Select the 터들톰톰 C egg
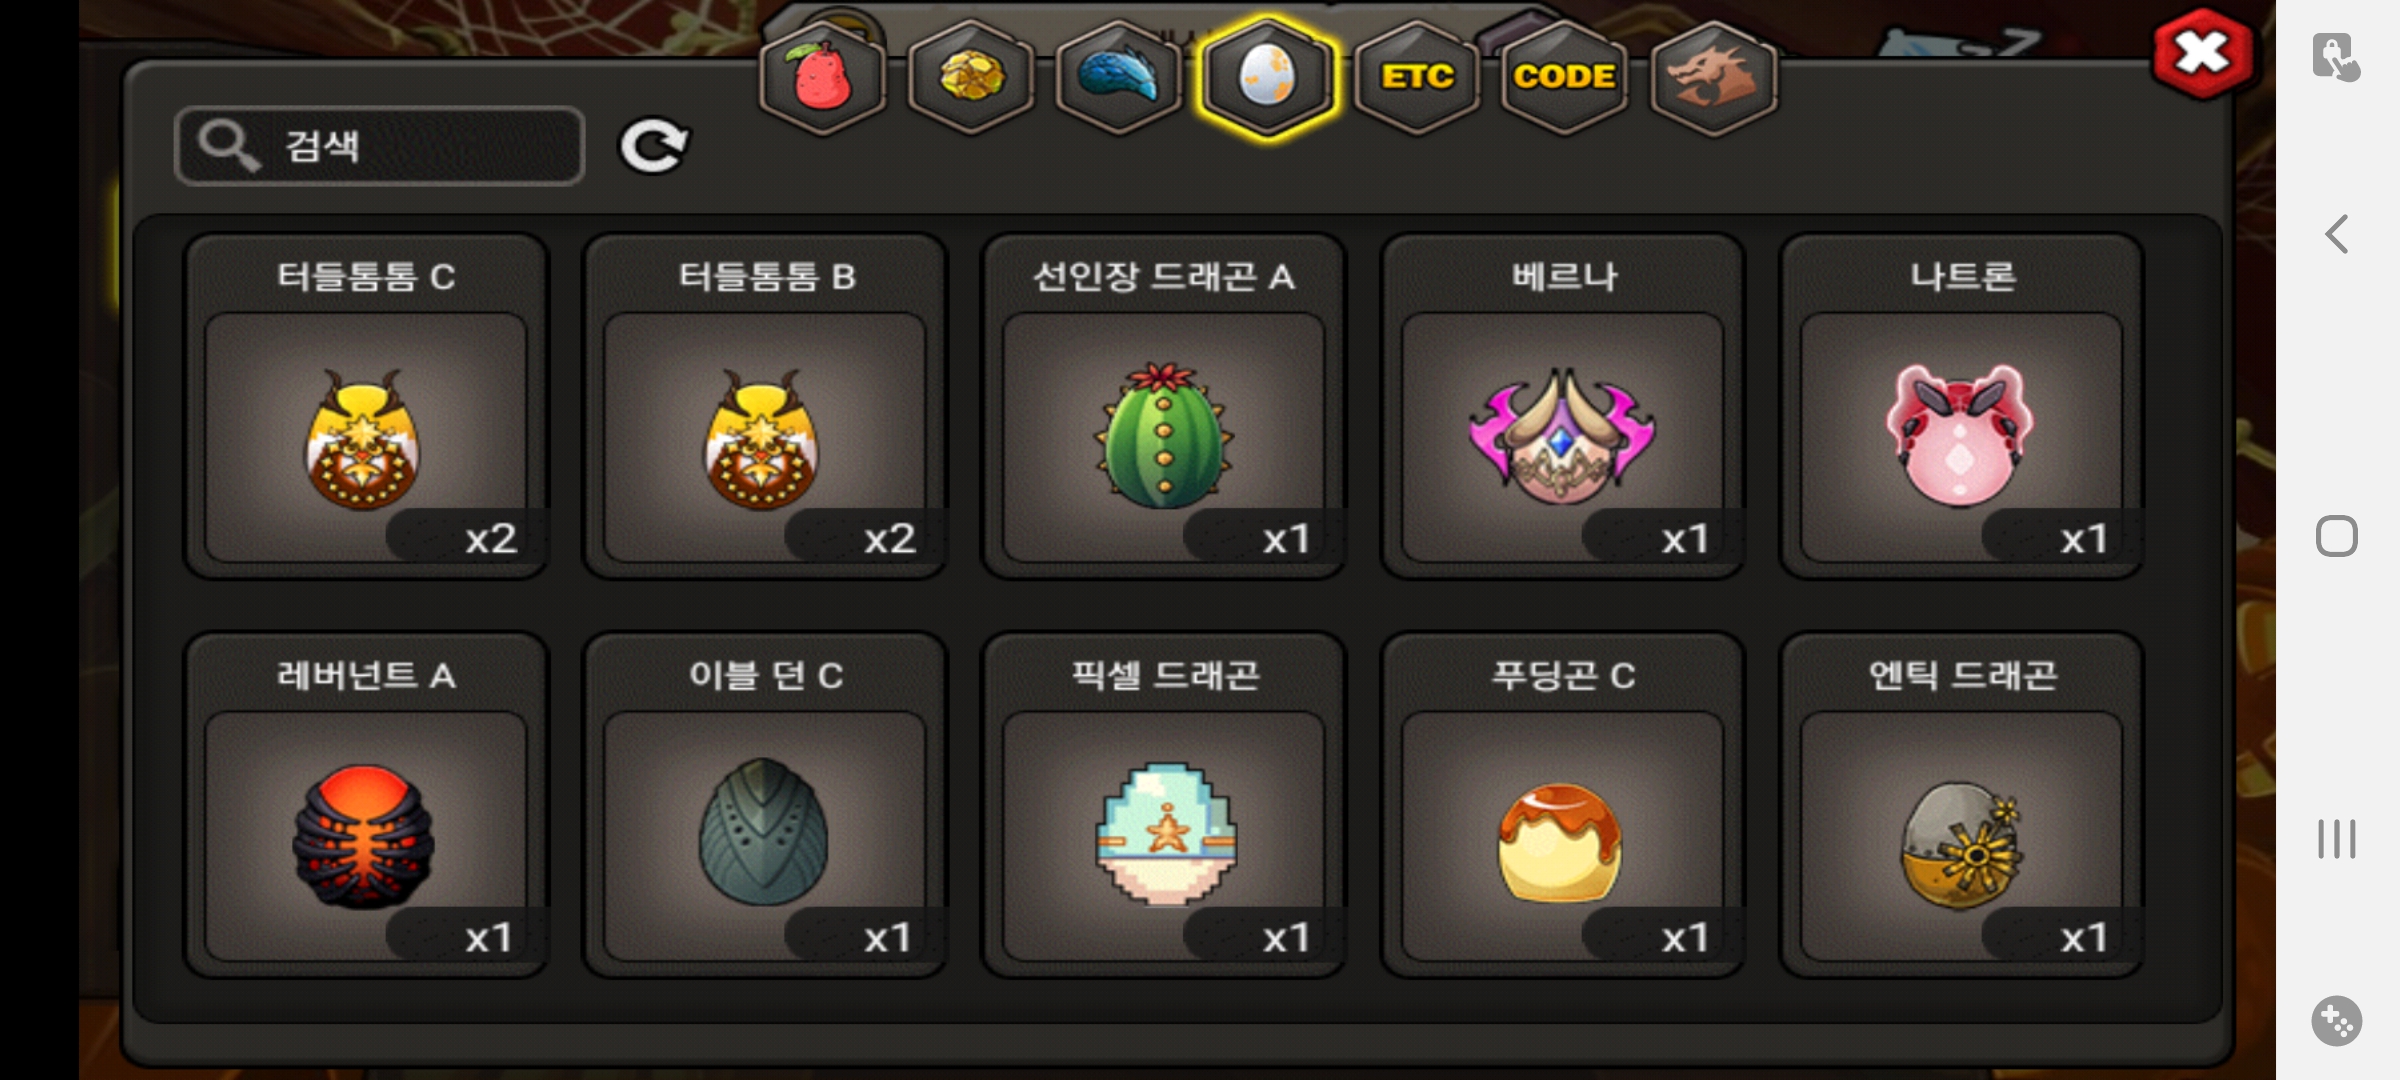Screen dimensions: 2400x1080 (366, 406)
